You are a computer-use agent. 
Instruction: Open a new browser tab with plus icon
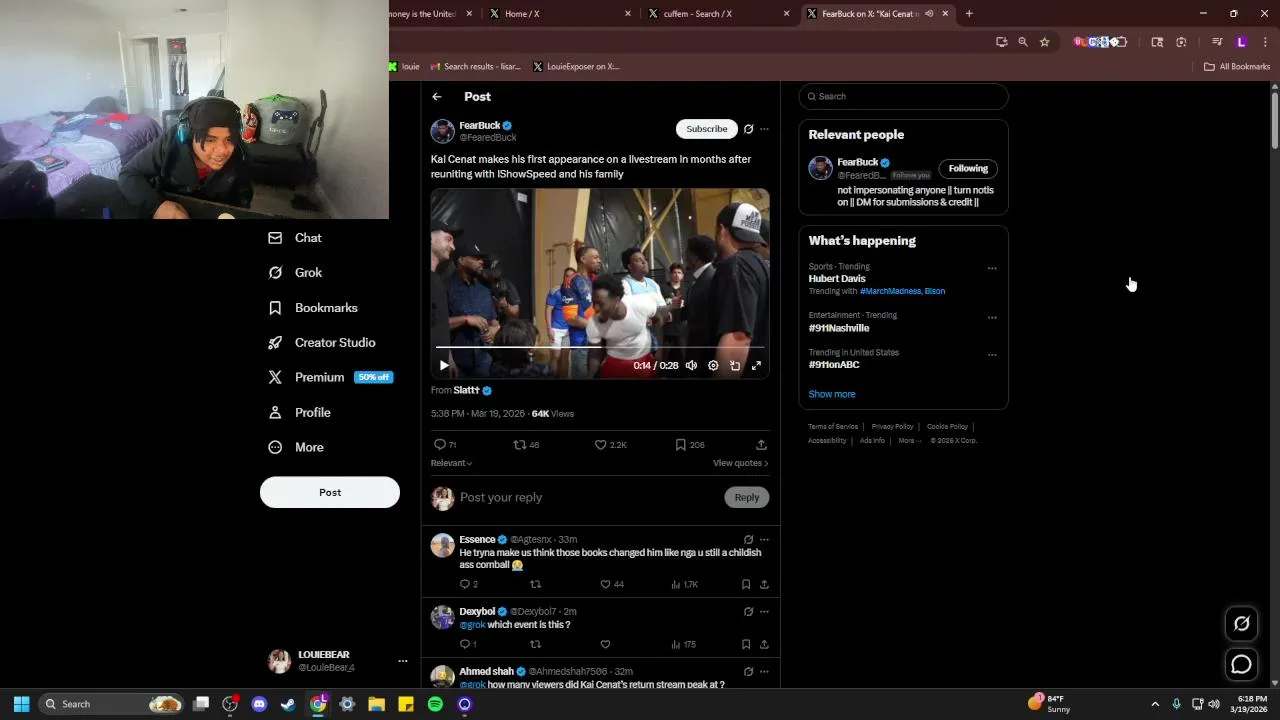[969, 14]
